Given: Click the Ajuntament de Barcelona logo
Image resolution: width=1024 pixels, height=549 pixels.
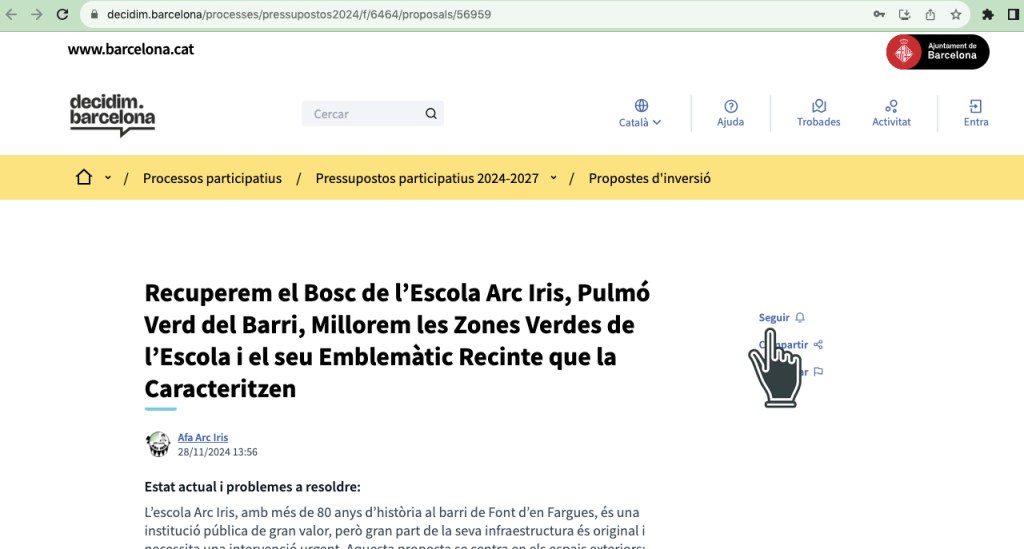Looking at the screenshot, I should point(937,52).
